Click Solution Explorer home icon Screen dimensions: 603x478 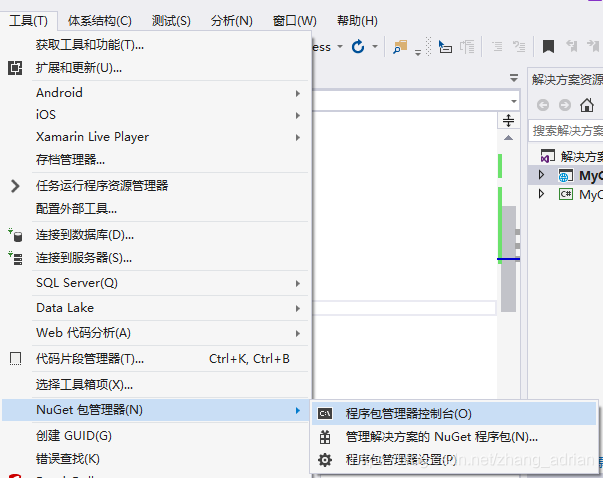[587, 105]
